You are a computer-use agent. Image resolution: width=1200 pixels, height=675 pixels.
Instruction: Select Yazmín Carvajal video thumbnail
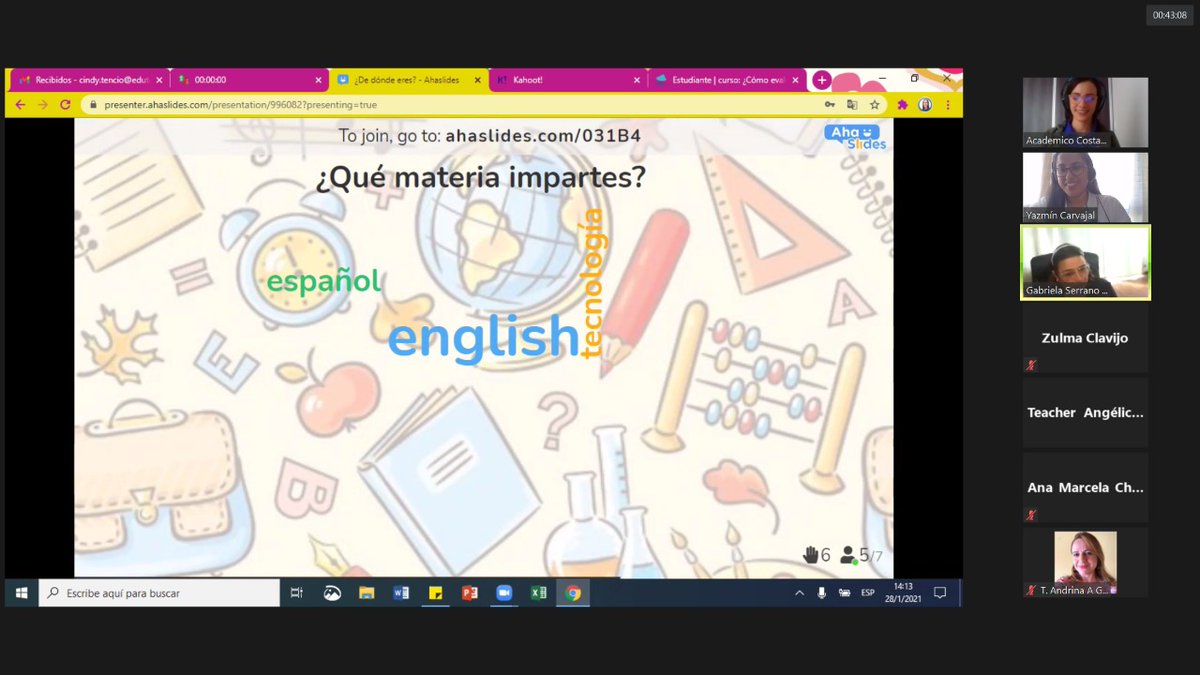coord(1085,187)
